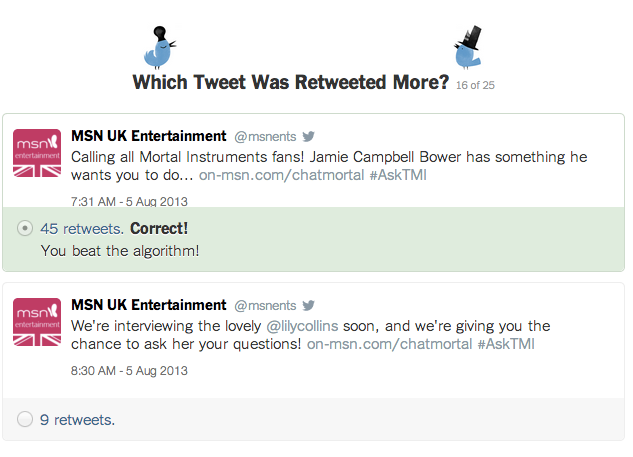This screenshot has width=633, height=457.
Task: Follow the on-msn.com/chatmortal link in the second tweet
Action: pos(390,344)
